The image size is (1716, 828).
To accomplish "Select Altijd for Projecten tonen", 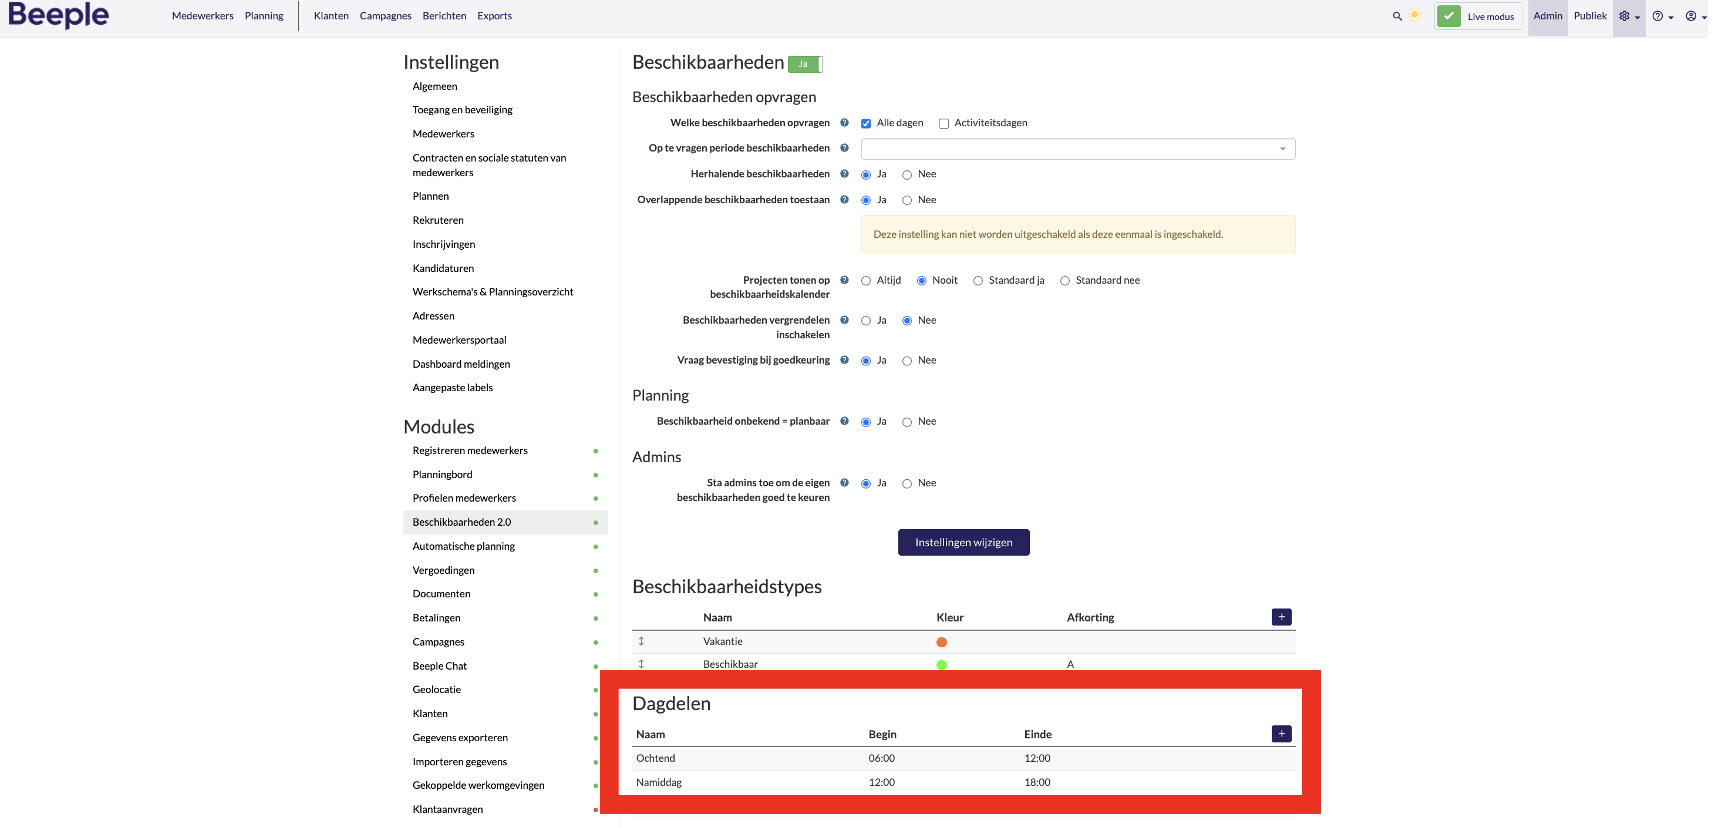I will pos(866,281).
